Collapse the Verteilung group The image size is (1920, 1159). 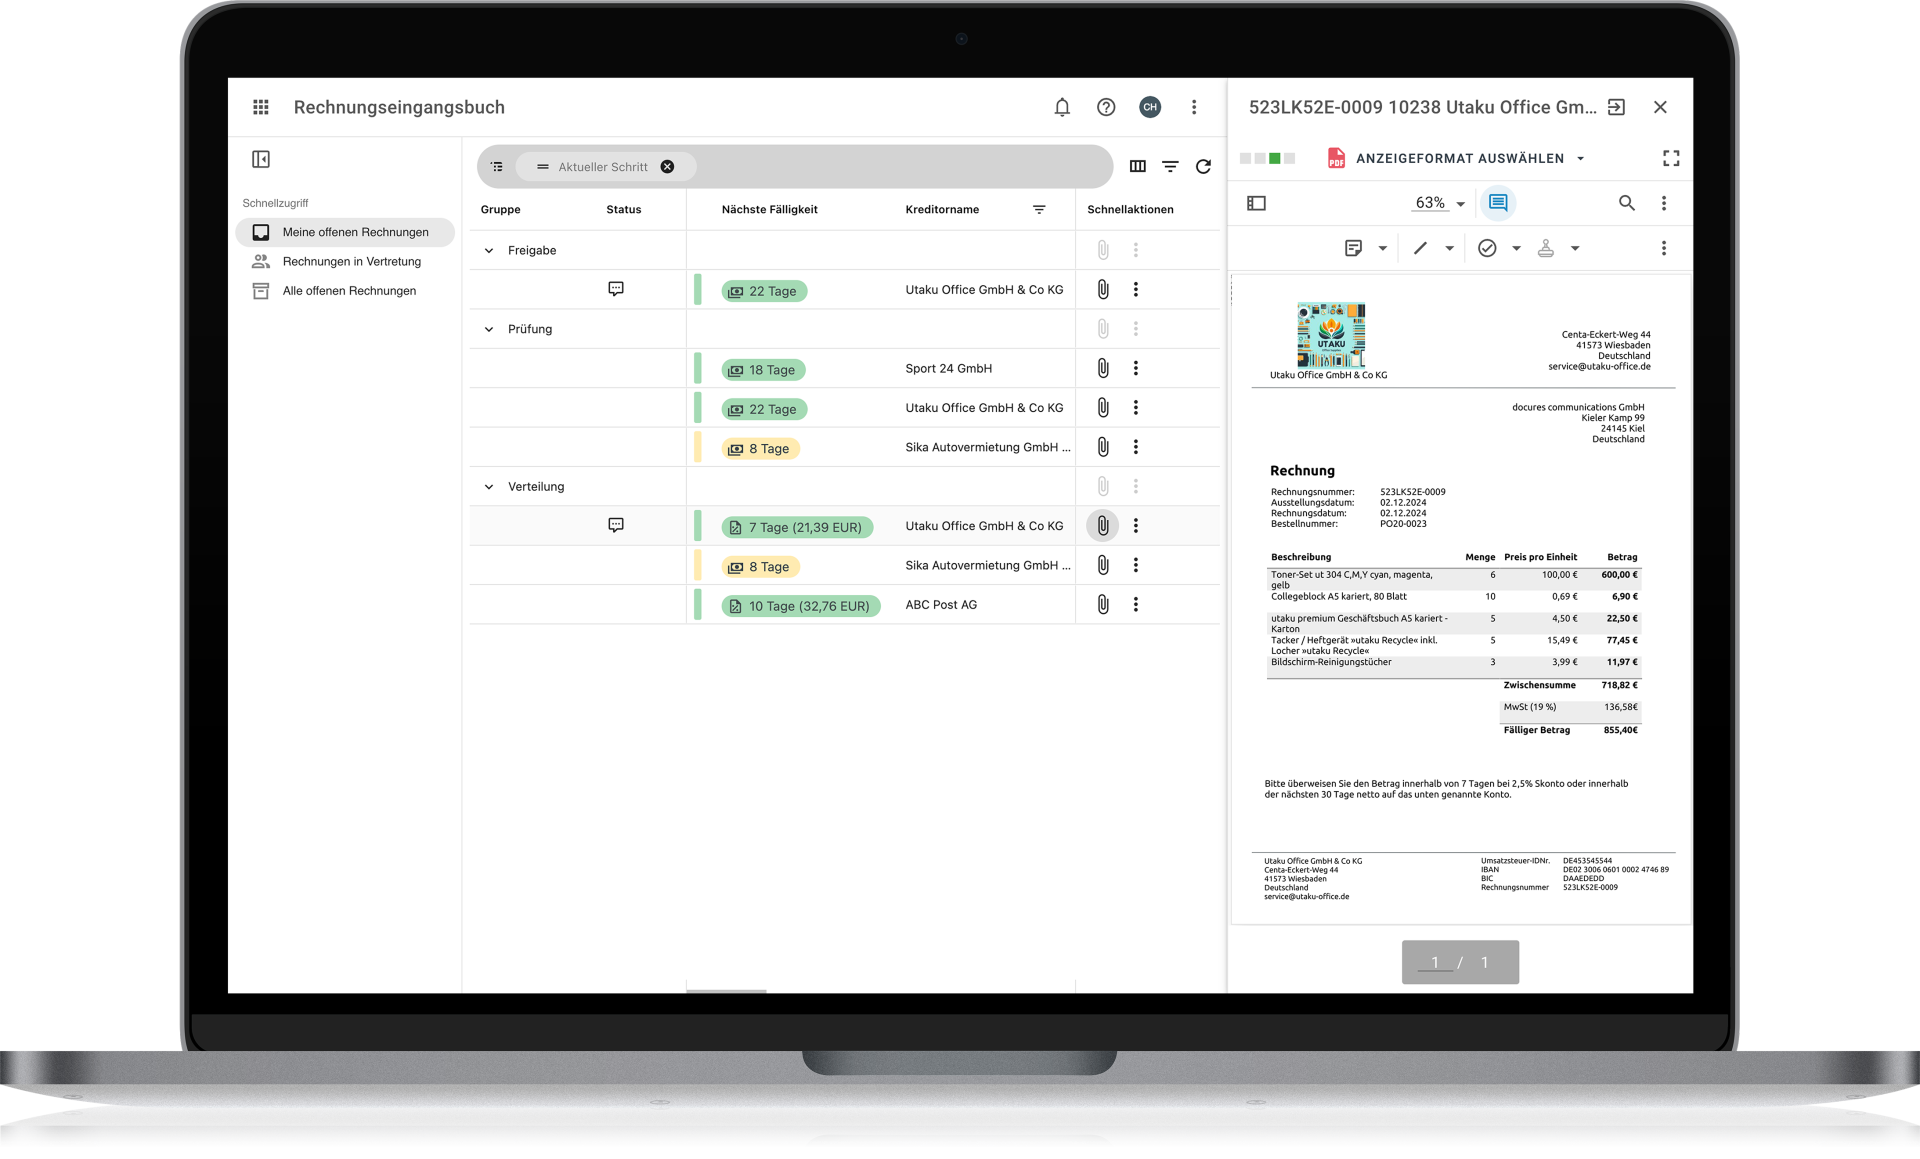tap(488, 486)
